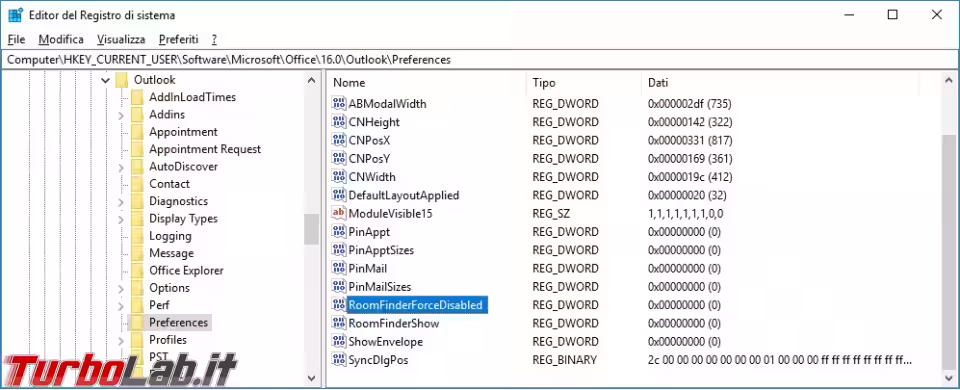Open the Preferiti menu
Screen dimensions: 960x390
179,39
